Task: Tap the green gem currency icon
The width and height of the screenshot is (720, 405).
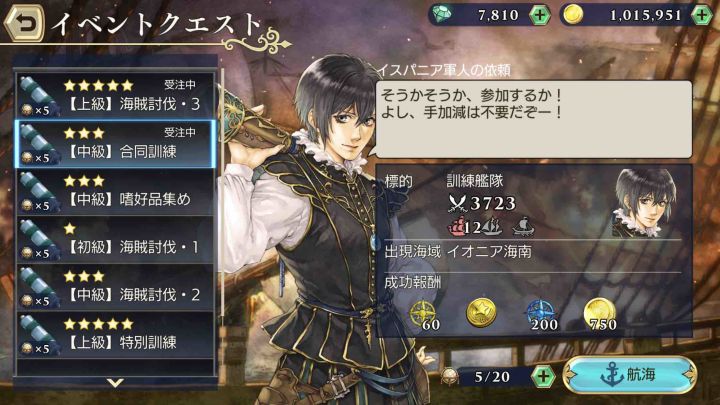Action: click(x=442, y=14)
